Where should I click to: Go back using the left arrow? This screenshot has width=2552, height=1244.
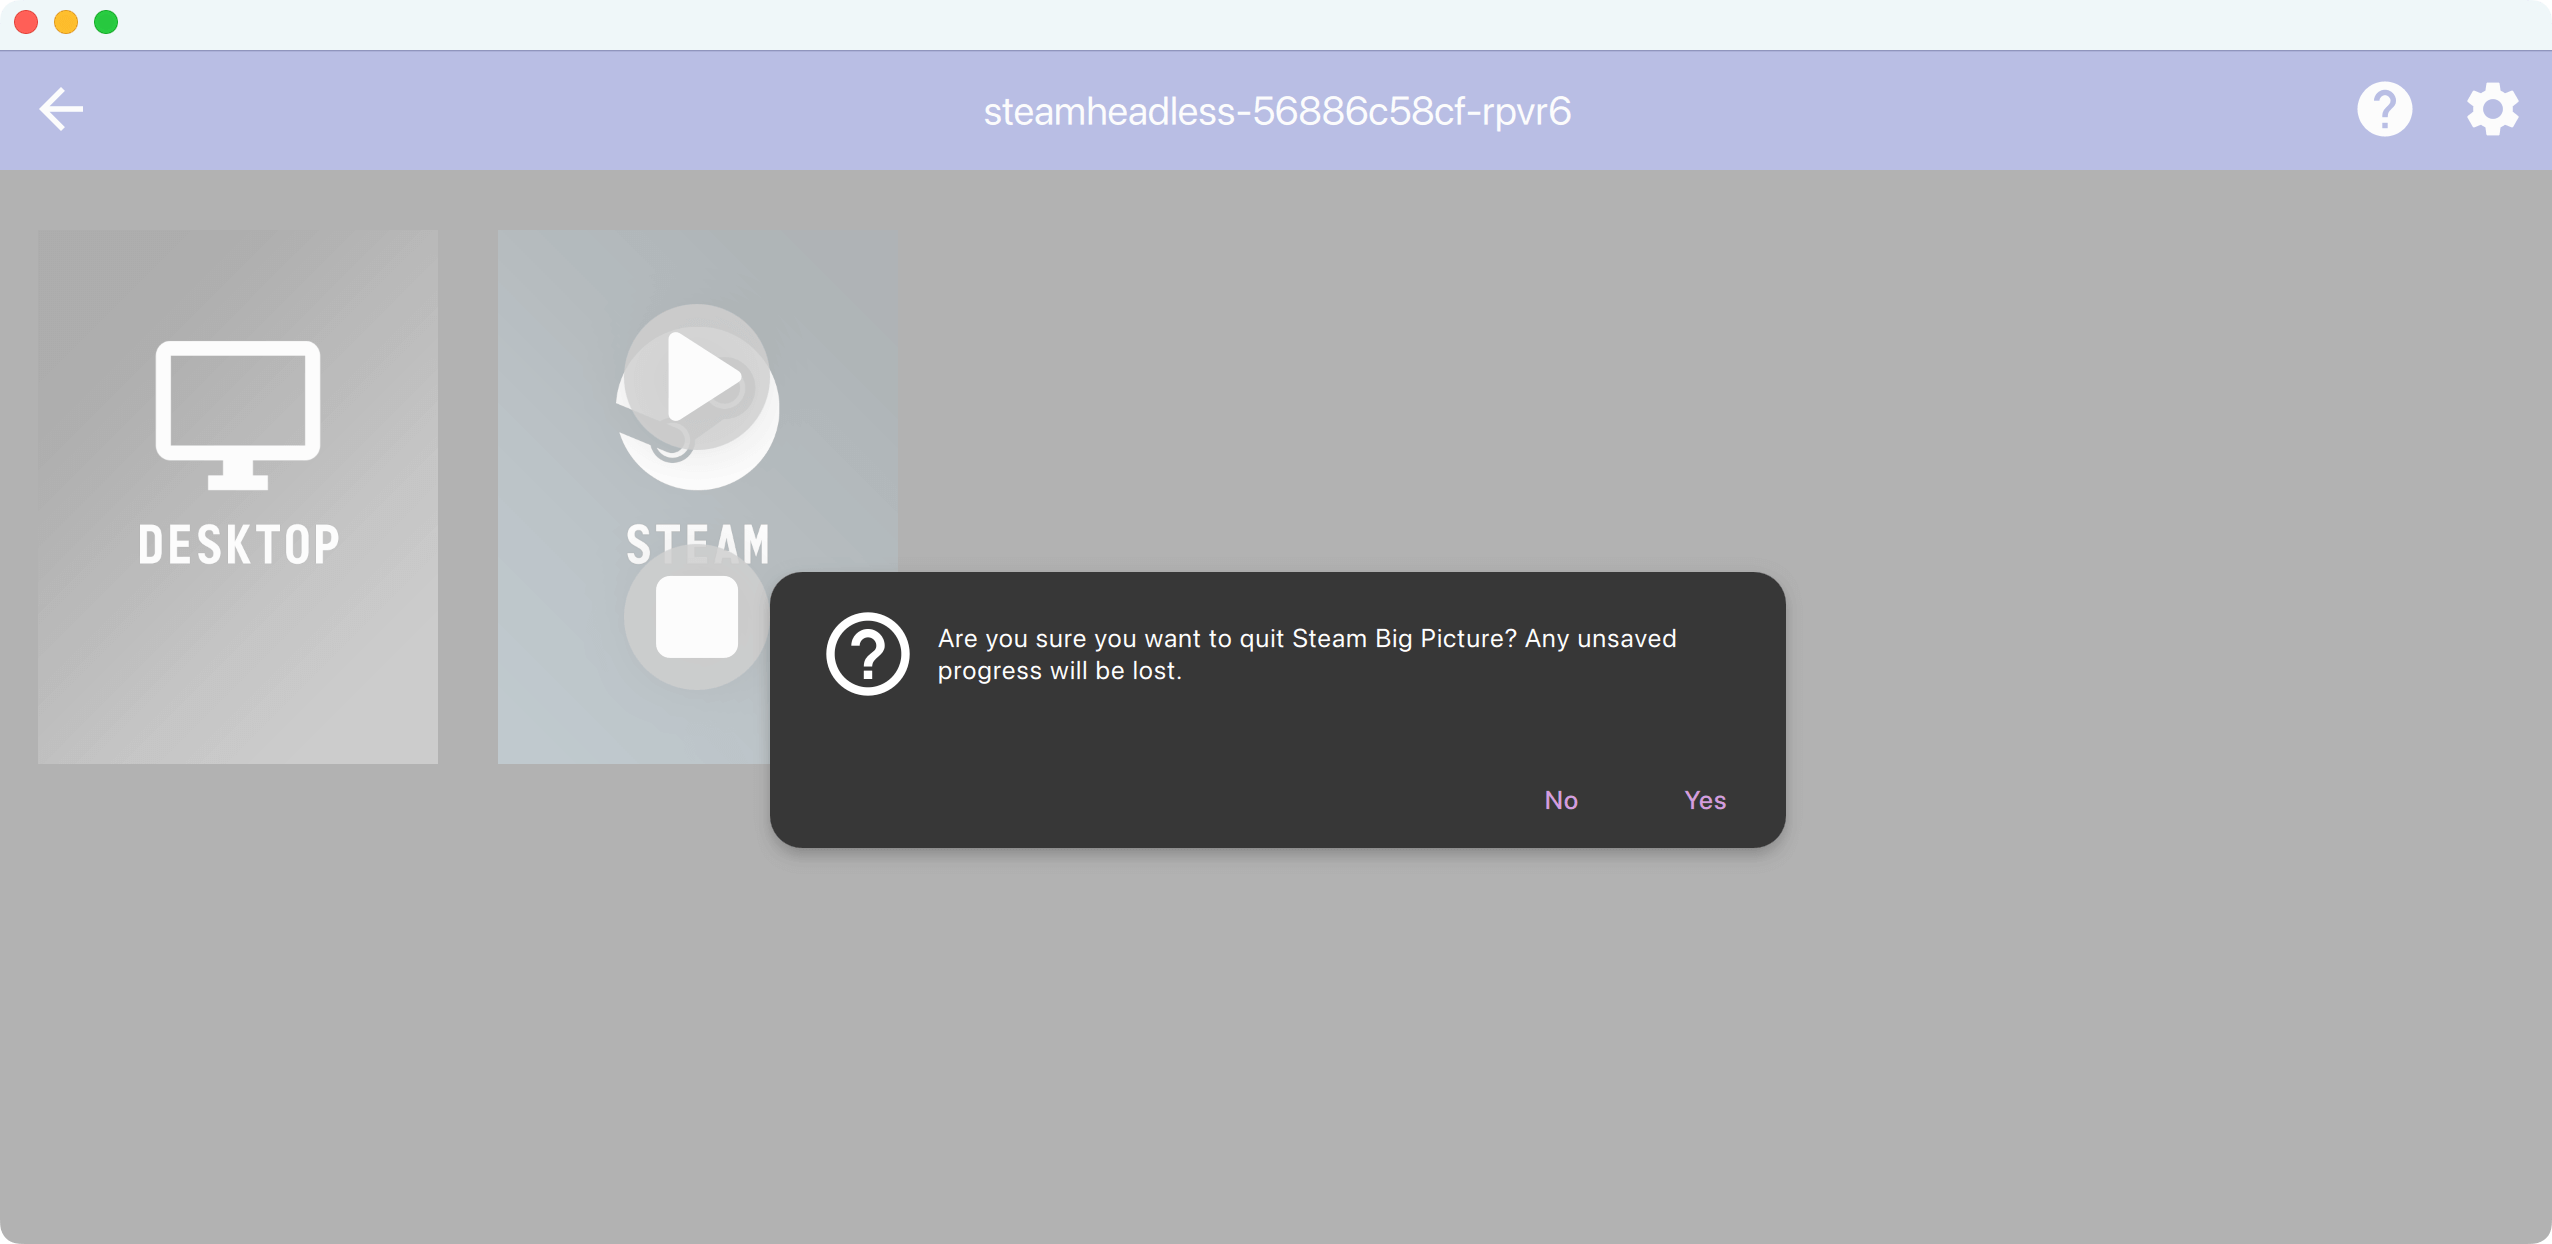point(61,109)
